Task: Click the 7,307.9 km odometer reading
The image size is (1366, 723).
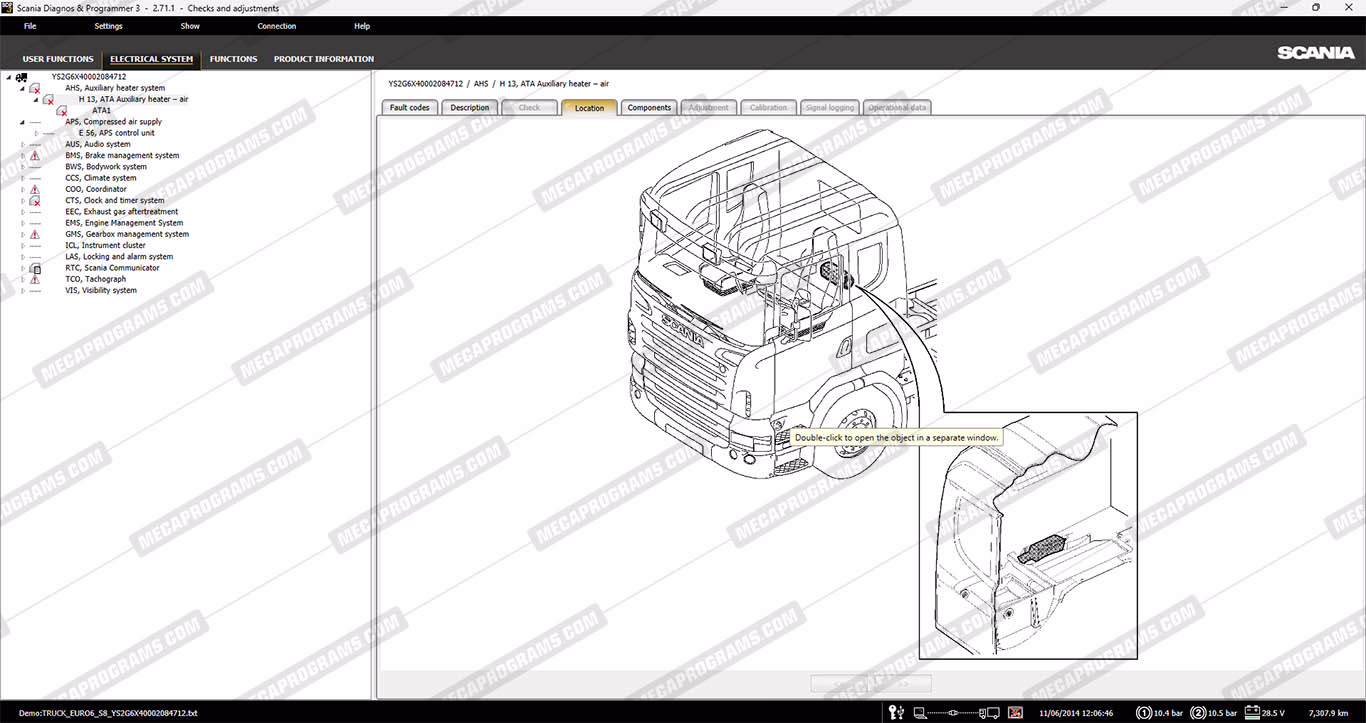Action: (1329, 713)
